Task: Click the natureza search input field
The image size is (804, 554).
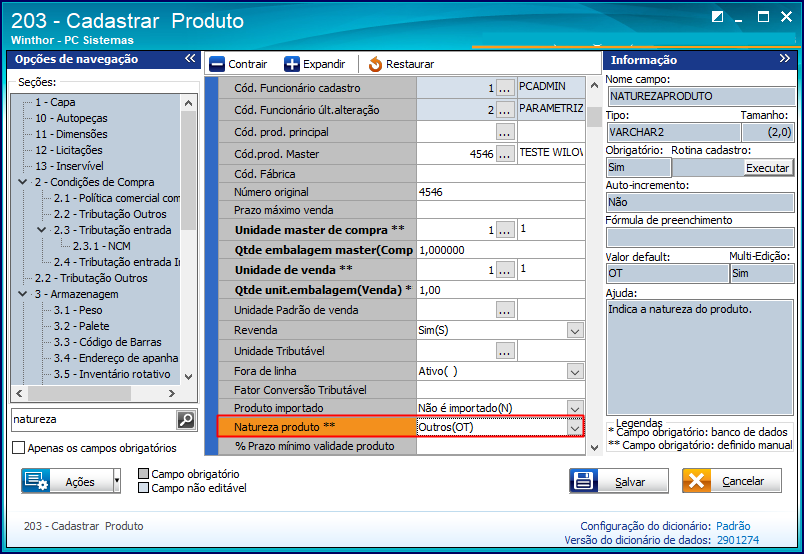Action: tap(94, 420)
